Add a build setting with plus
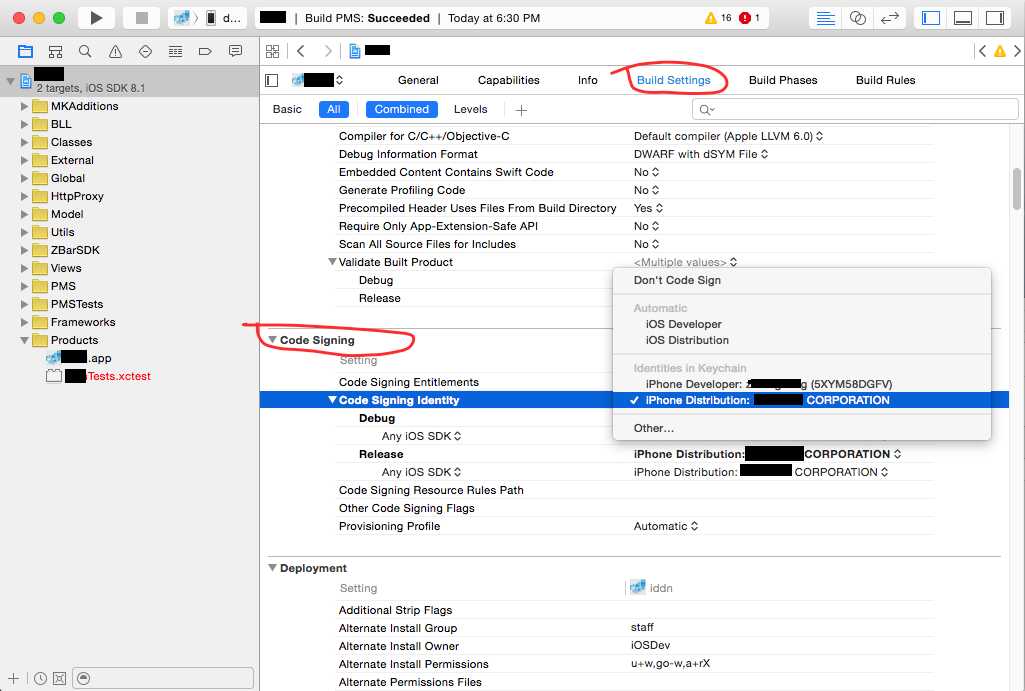Screen dimensions: 1025x691 [521, 110]
